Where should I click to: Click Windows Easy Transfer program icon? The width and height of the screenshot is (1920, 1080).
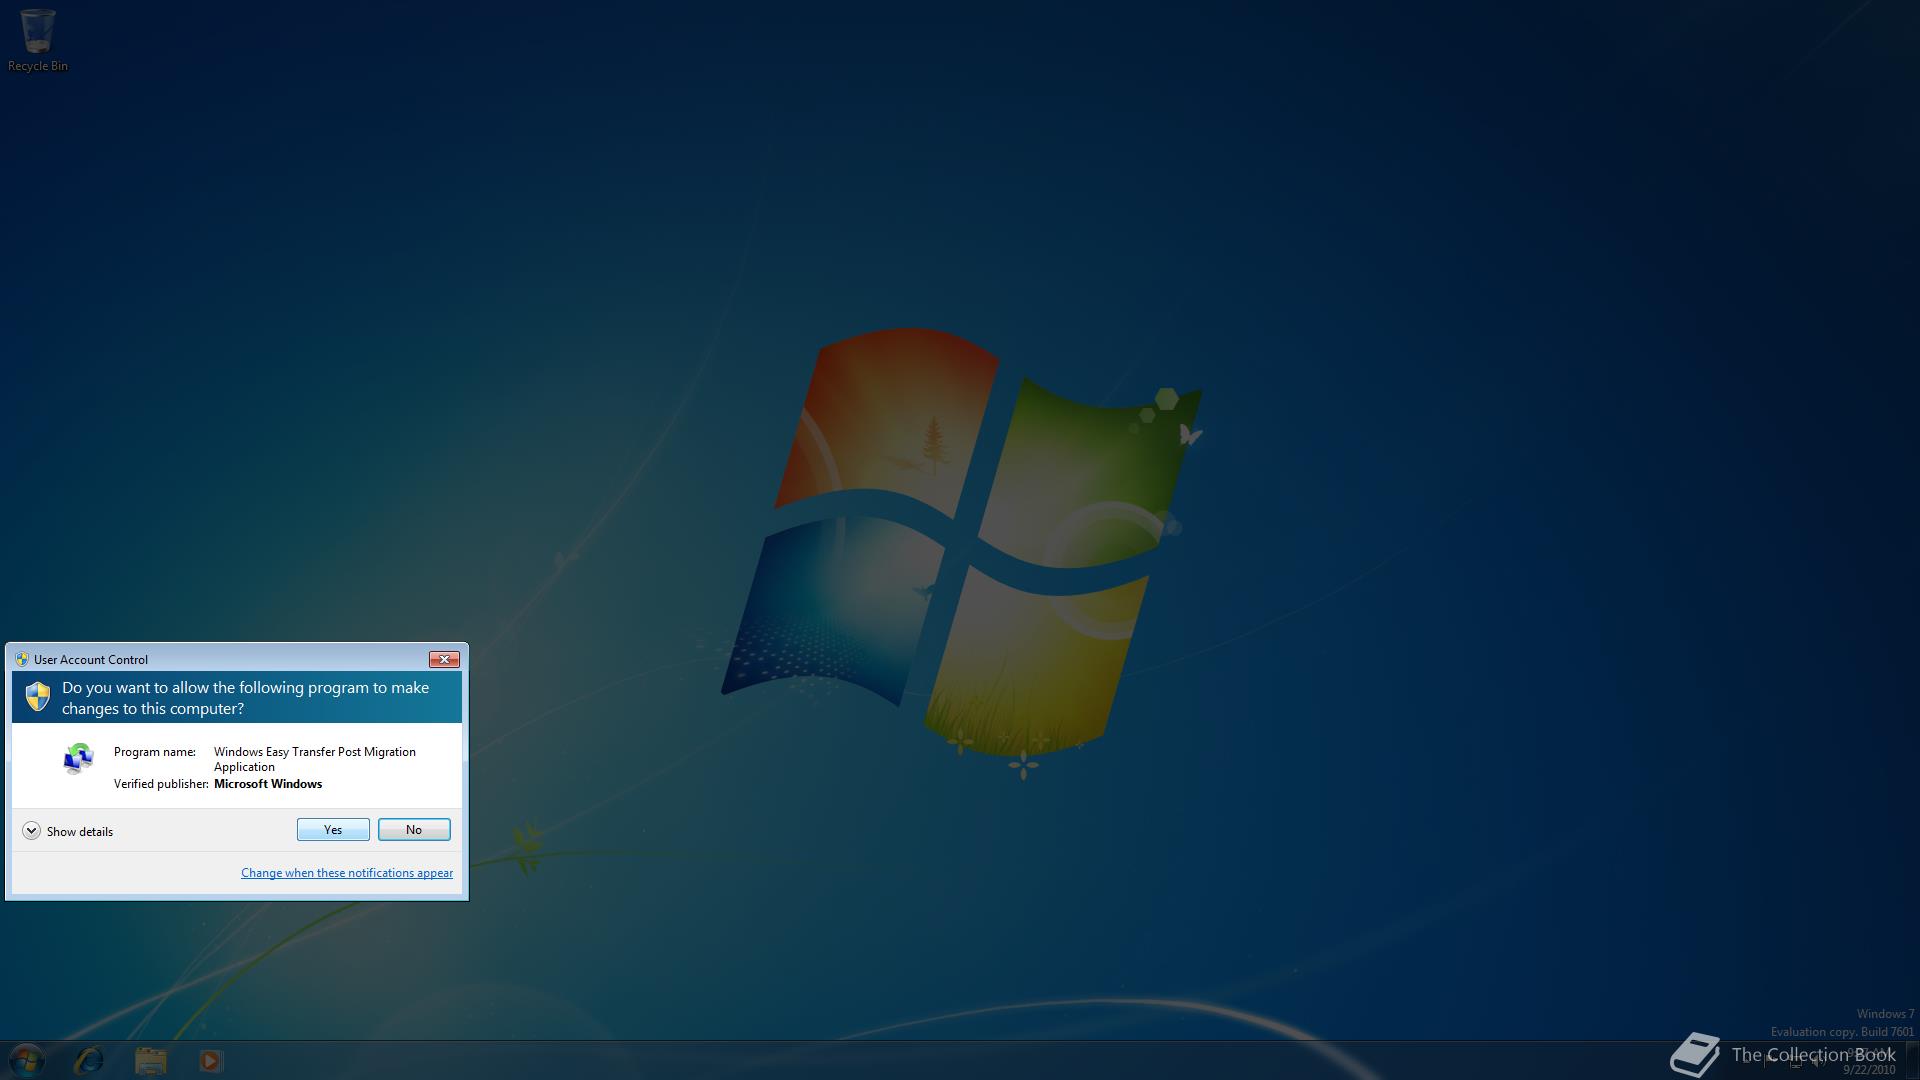coord(78,759)
